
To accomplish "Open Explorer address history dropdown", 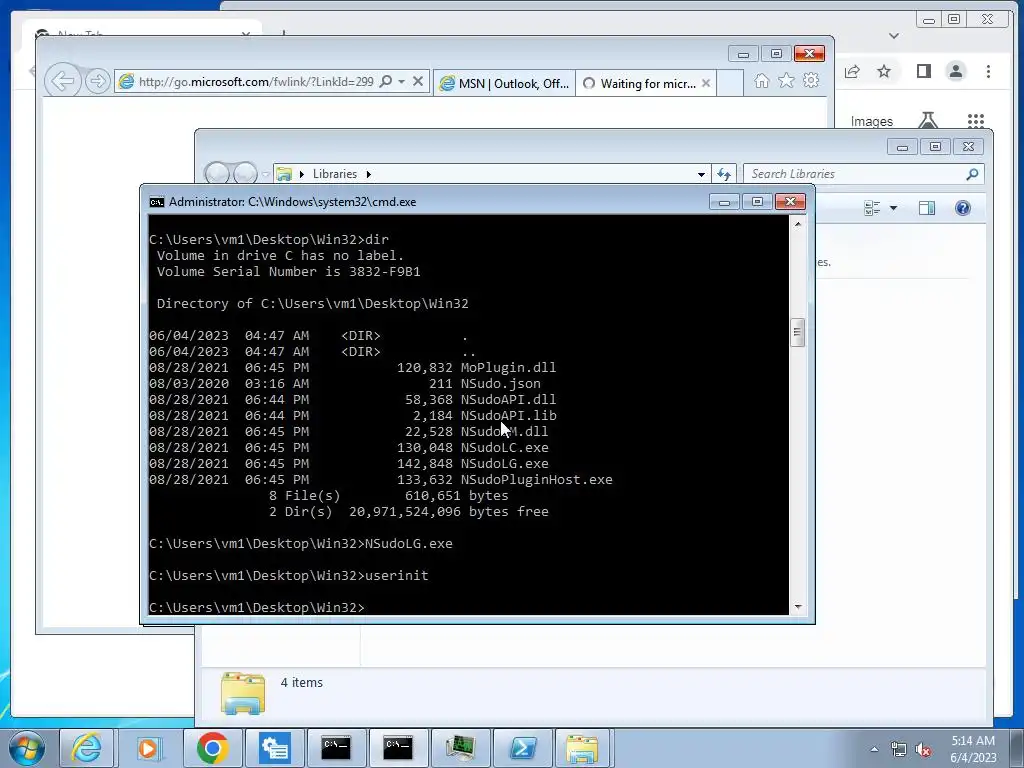I will click(x=701, y=174).
